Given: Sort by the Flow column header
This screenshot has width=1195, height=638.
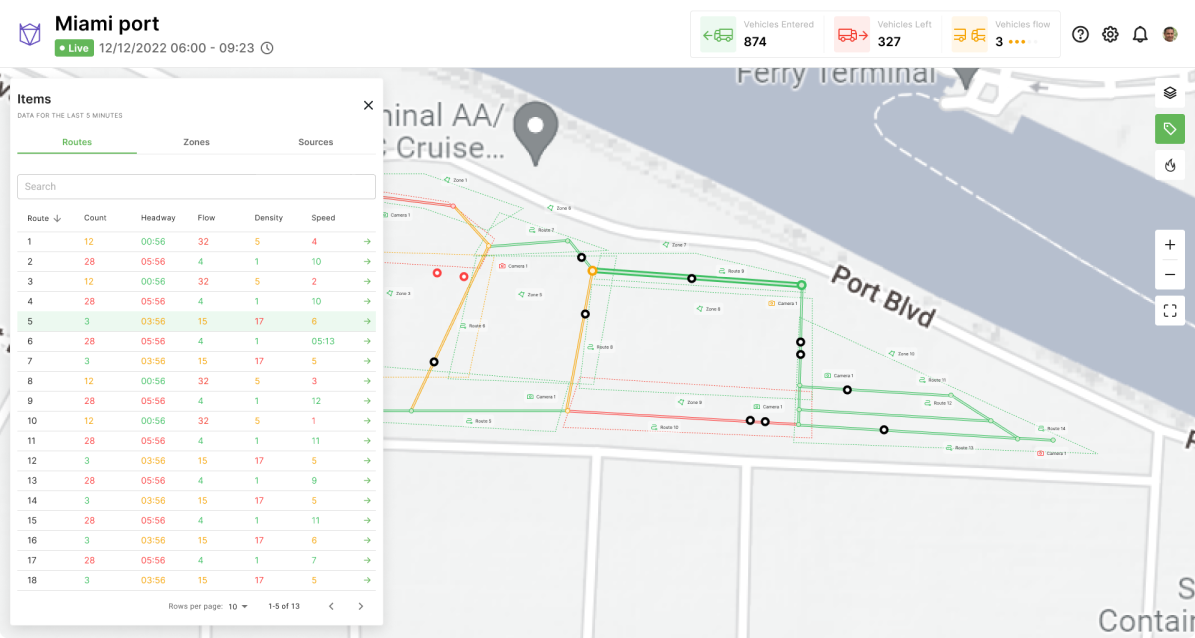Looking at the screenshot, I should pos(207,218).
